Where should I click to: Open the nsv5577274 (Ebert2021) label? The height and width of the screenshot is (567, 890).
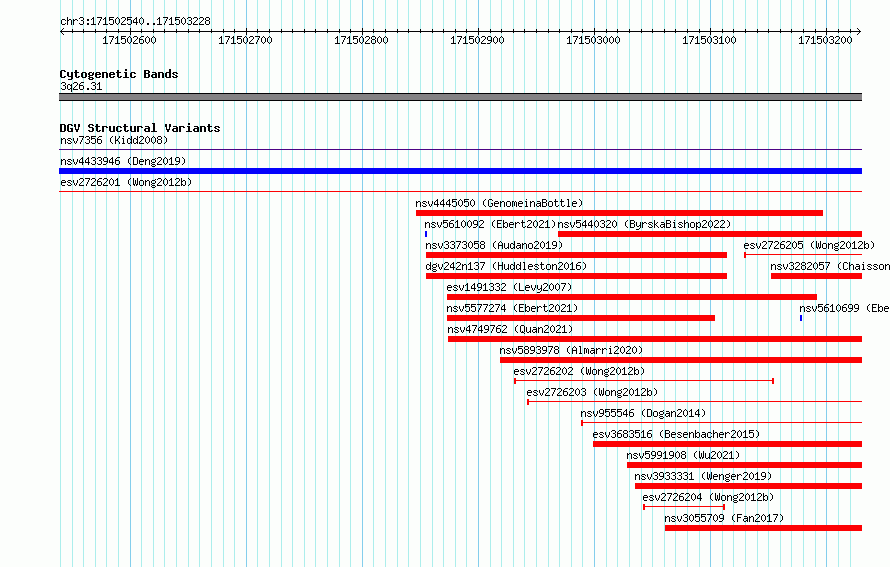512,308
